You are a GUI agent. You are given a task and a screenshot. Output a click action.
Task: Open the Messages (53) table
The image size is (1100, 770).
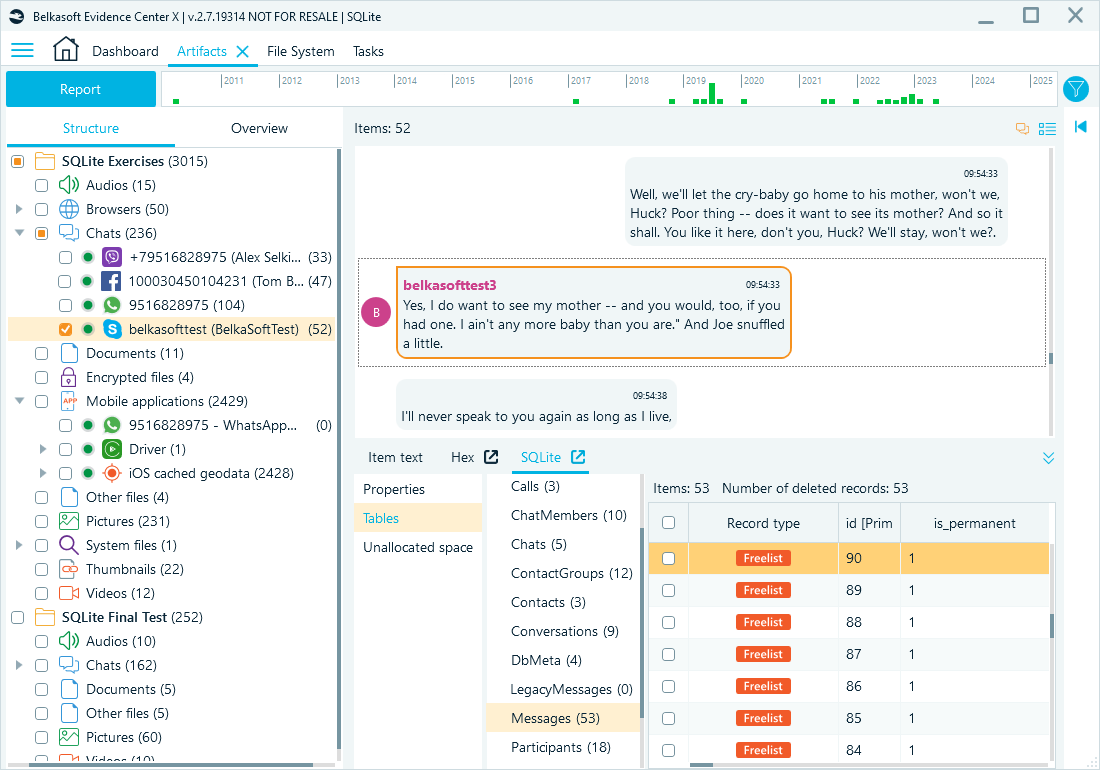[563, 718]
